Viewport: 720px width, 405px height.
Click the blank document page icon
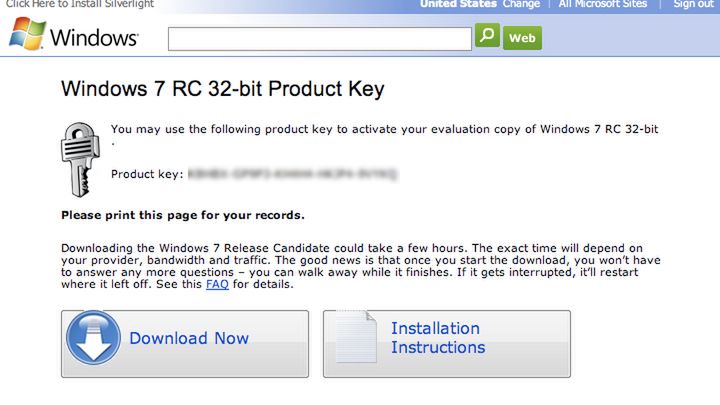click(354, 341)
